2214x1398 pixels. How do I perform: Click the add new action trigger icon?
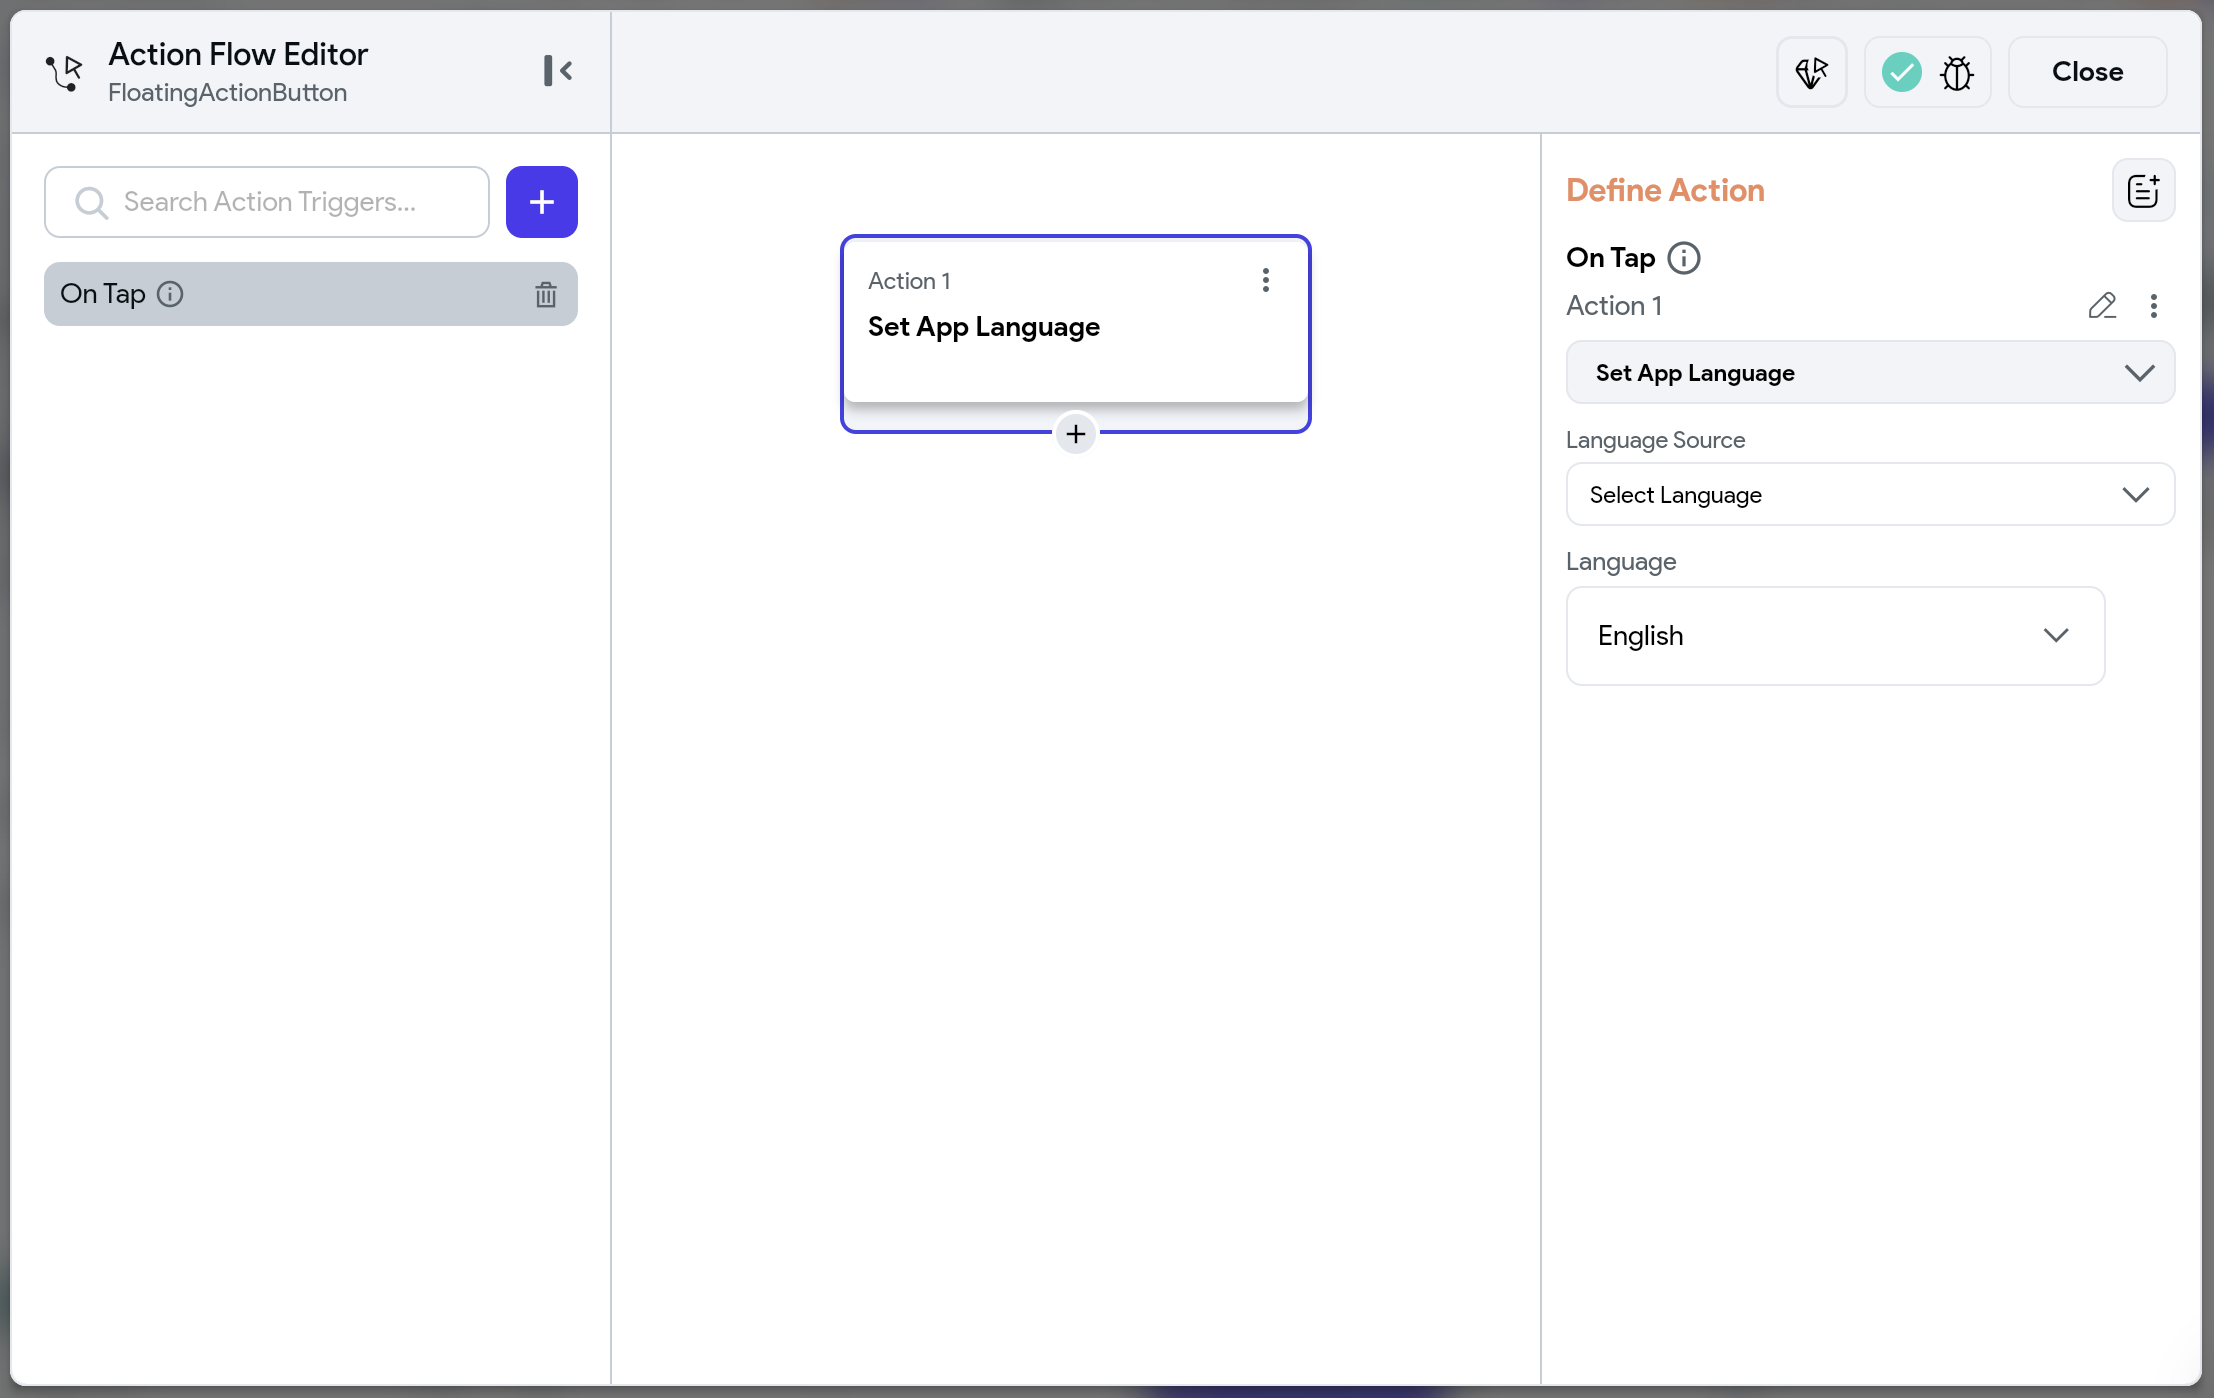543,201
